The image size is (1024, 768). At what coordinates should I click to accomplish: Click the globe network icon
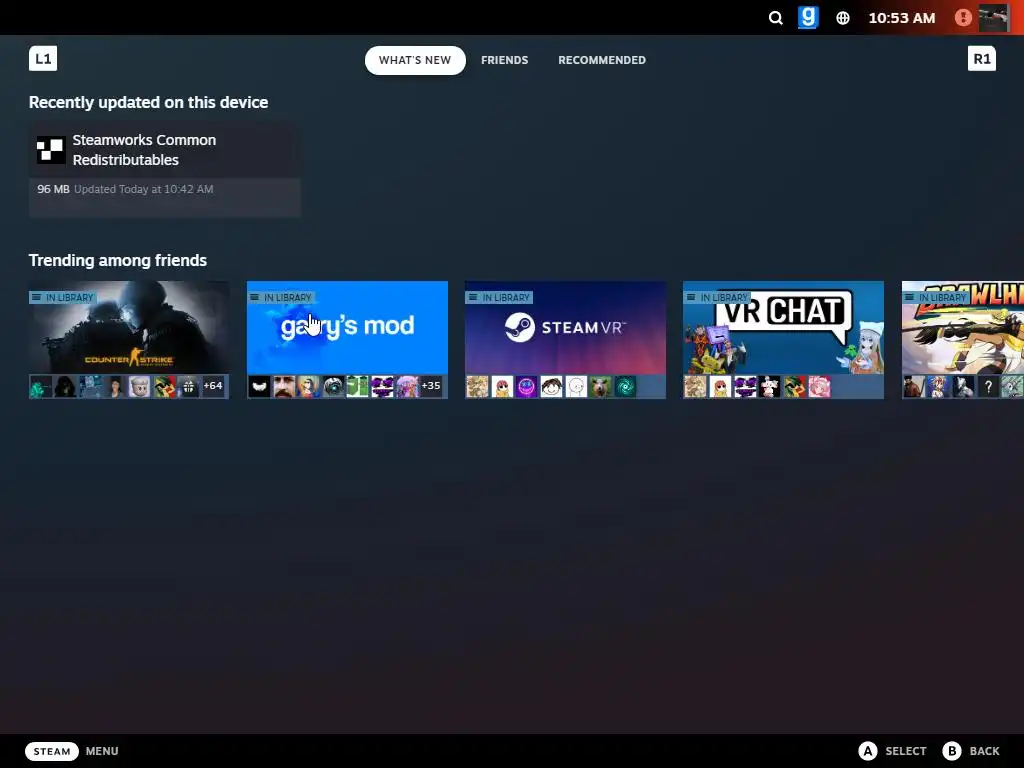(x=843, y=18)
